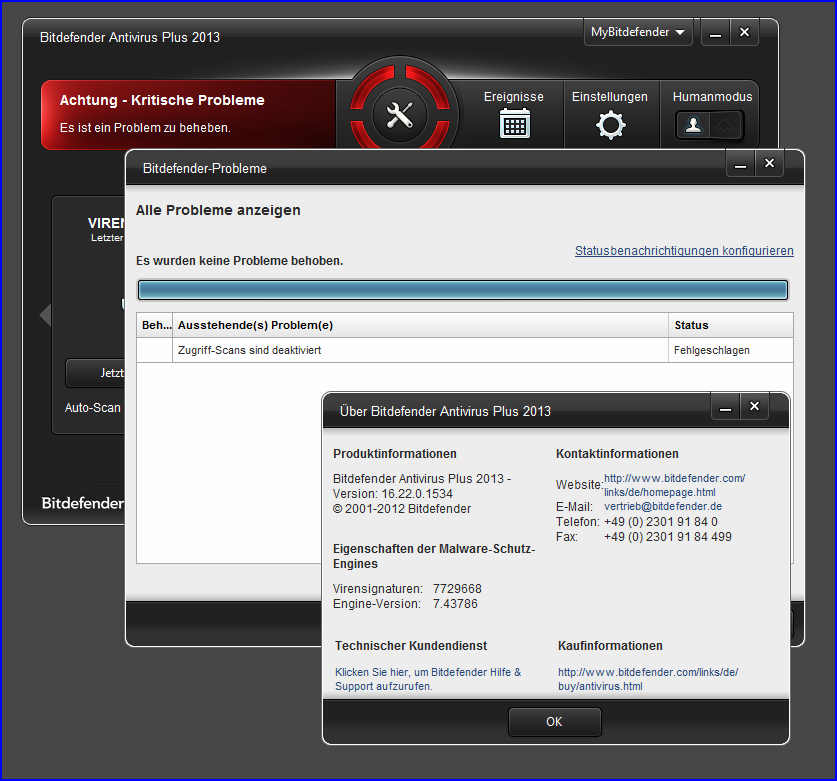Open the Bitdefender Hilfe & Support link
The height and width of the screenshot is (781, 837).
(x=428, y=679)
